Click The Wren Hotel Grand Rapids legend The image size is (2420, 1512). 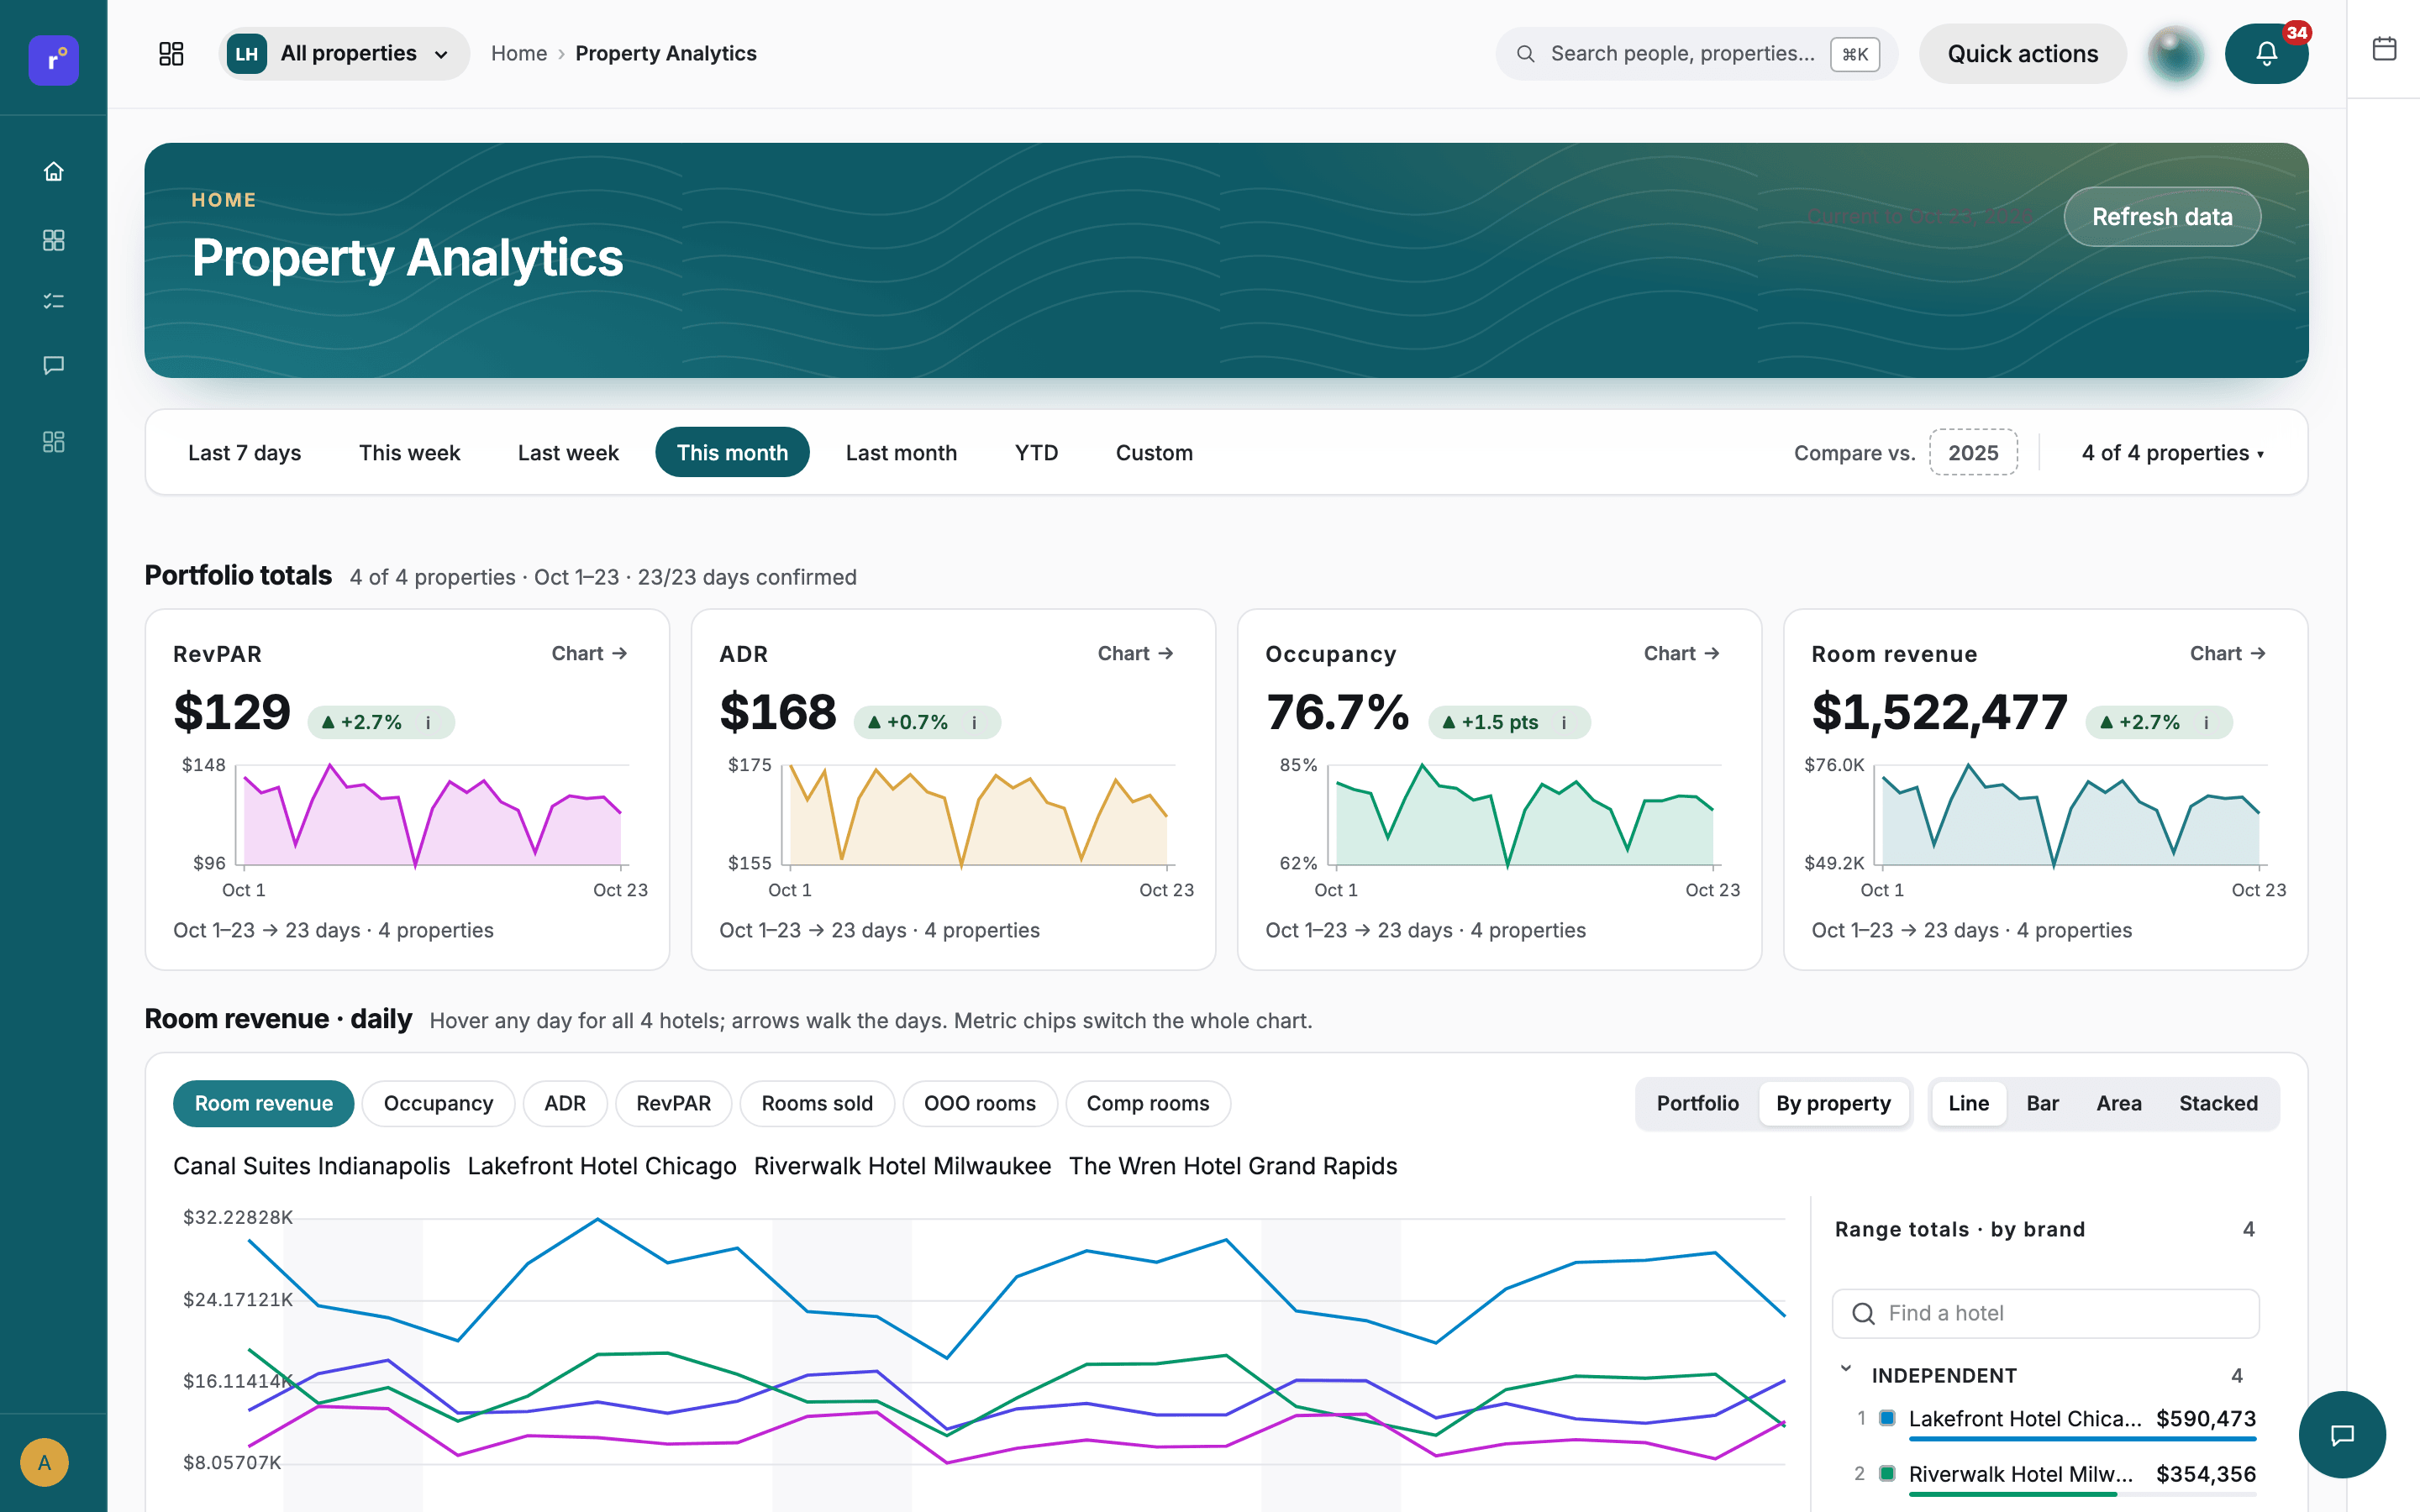(x=1233, y=1166)
